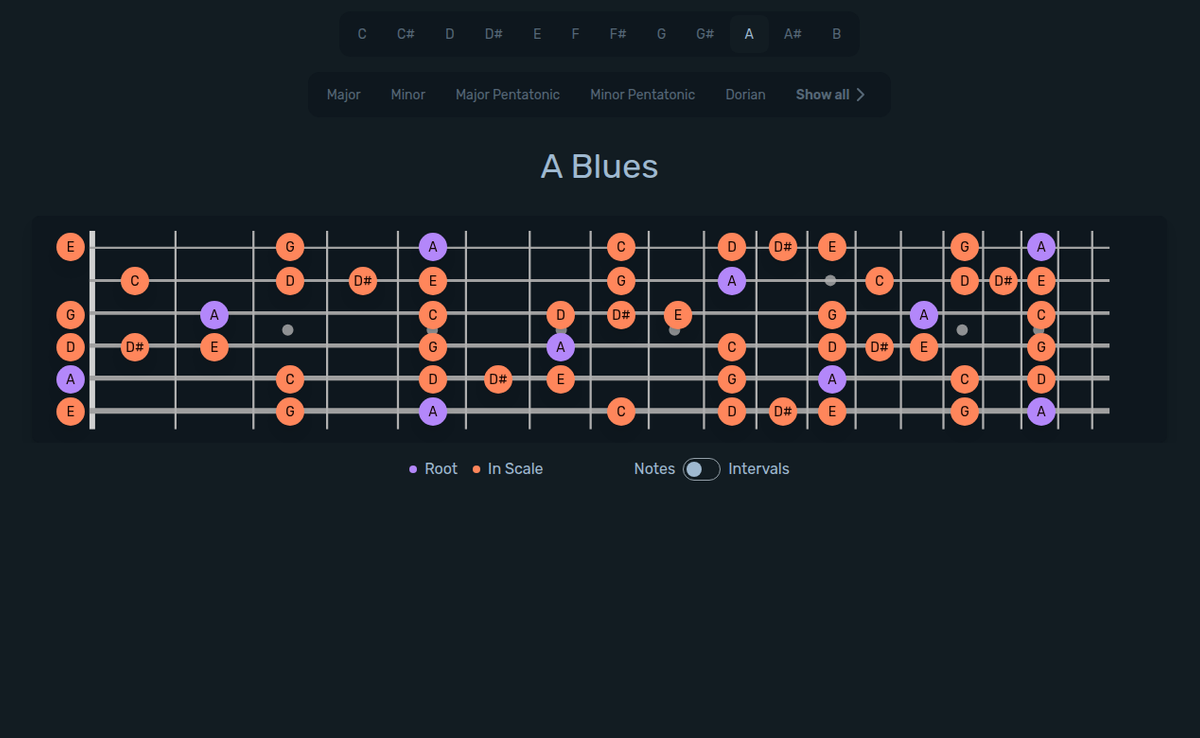Select the C# key tab
The height and width of the screenshot is (738, 1200).
click(x=405, y=33)
